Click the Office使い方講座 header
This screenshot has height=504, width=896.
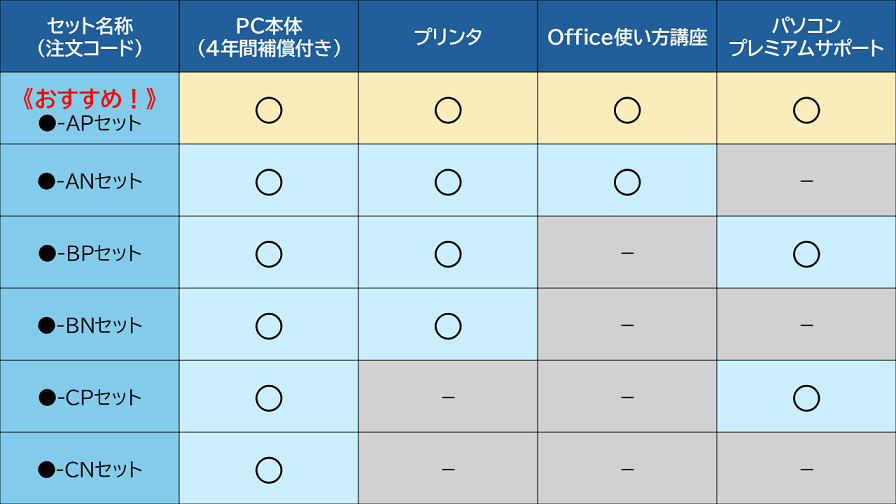pyautogui.click(x=627, y=37)
